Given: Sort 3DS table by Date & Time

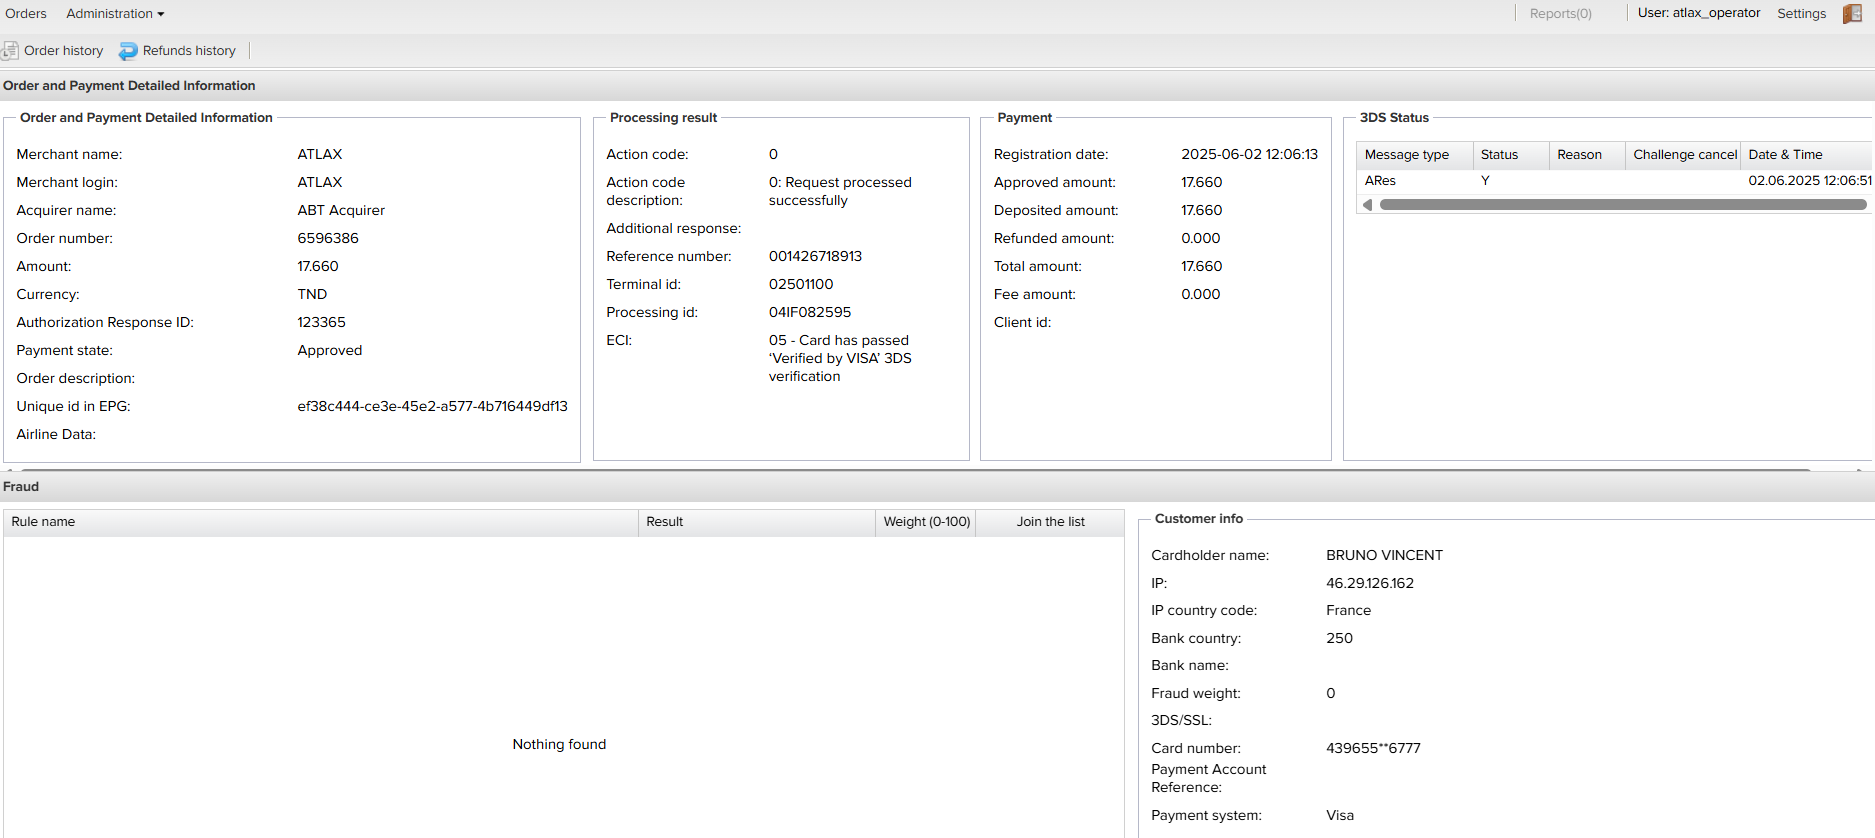Looking at the screenshot, I should (1785, 155).
